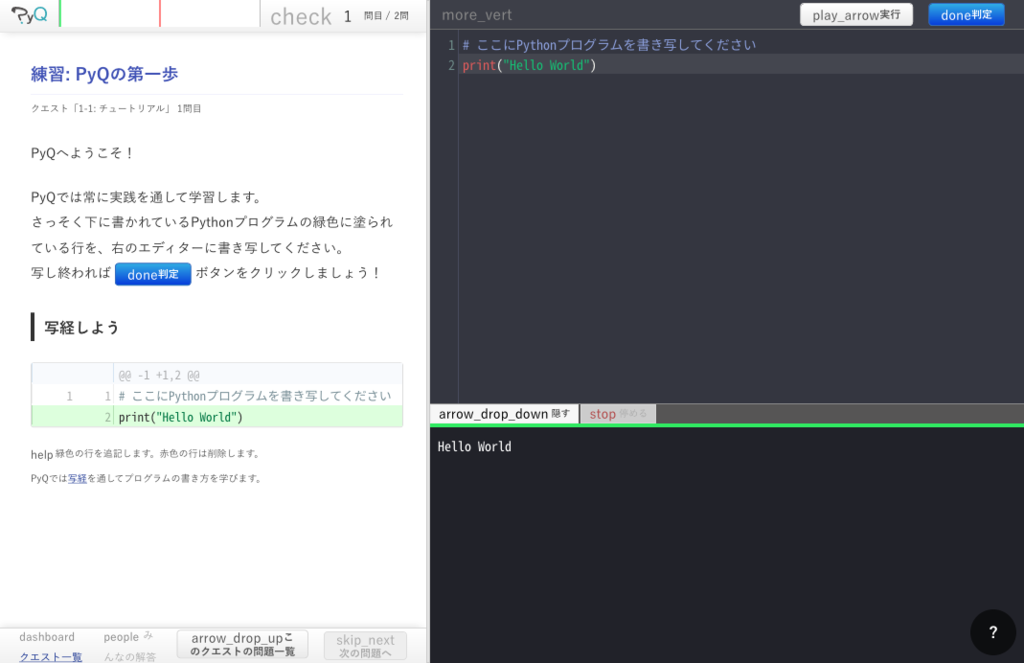Click the title 練習: PyQの第一歩
This screenshot has width=1024, height=663.
point(104,74)
